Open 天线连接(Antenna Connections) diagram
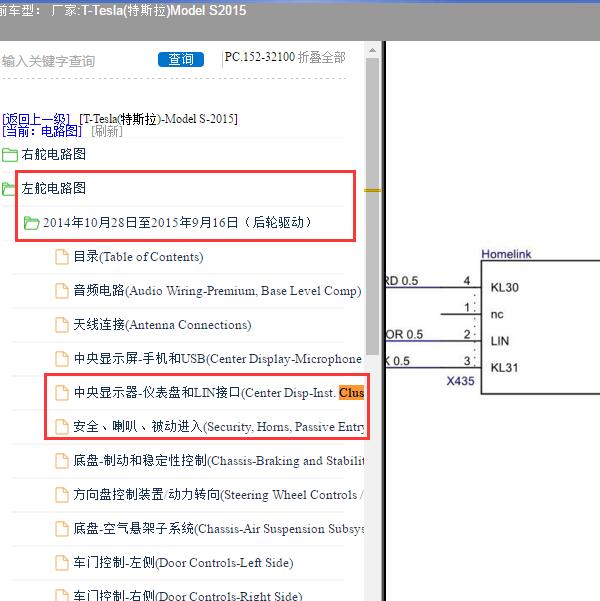The height and width of the screenshot is (601, 600). (x=162, y=325)
